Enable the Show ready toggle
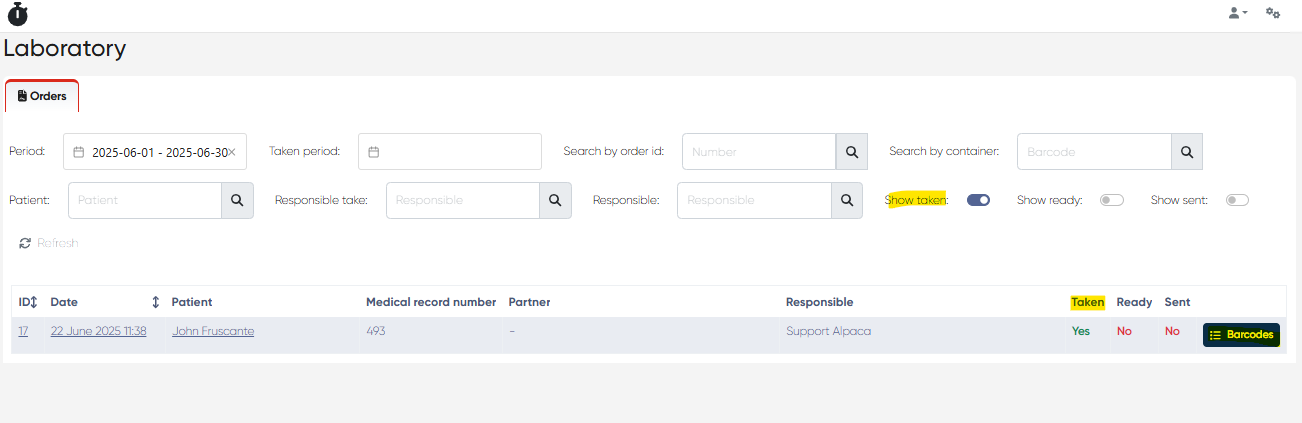The width and height of the screenshot is (1302, 423). coord(1111,200)
